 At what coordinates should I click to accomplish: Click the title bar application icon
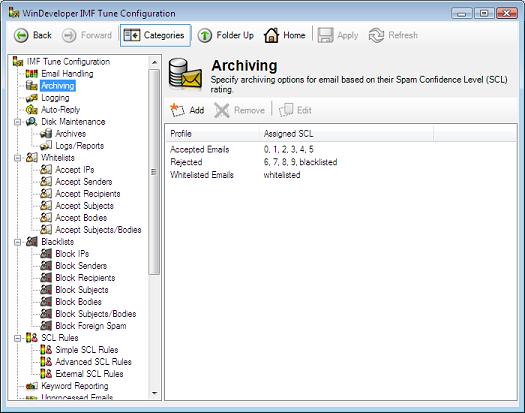click(14, 13)
